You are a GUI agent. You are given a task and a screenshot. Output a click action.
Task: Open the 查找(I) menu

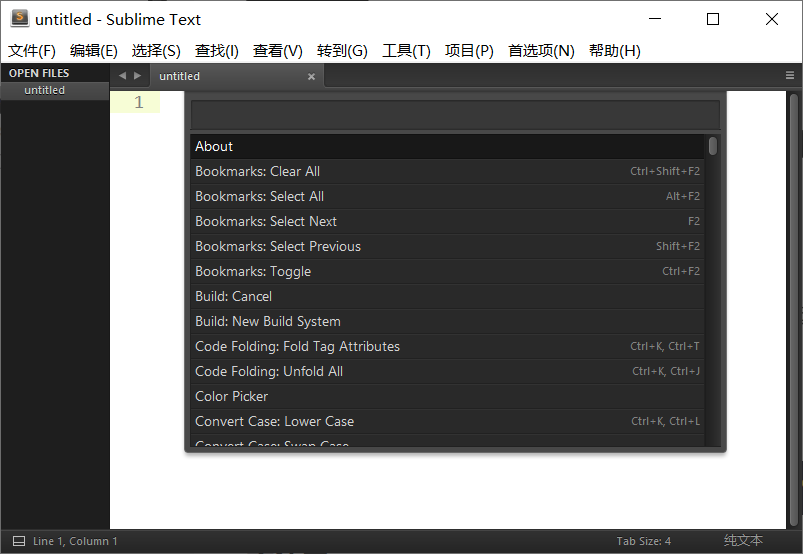[x=217, y=51]
